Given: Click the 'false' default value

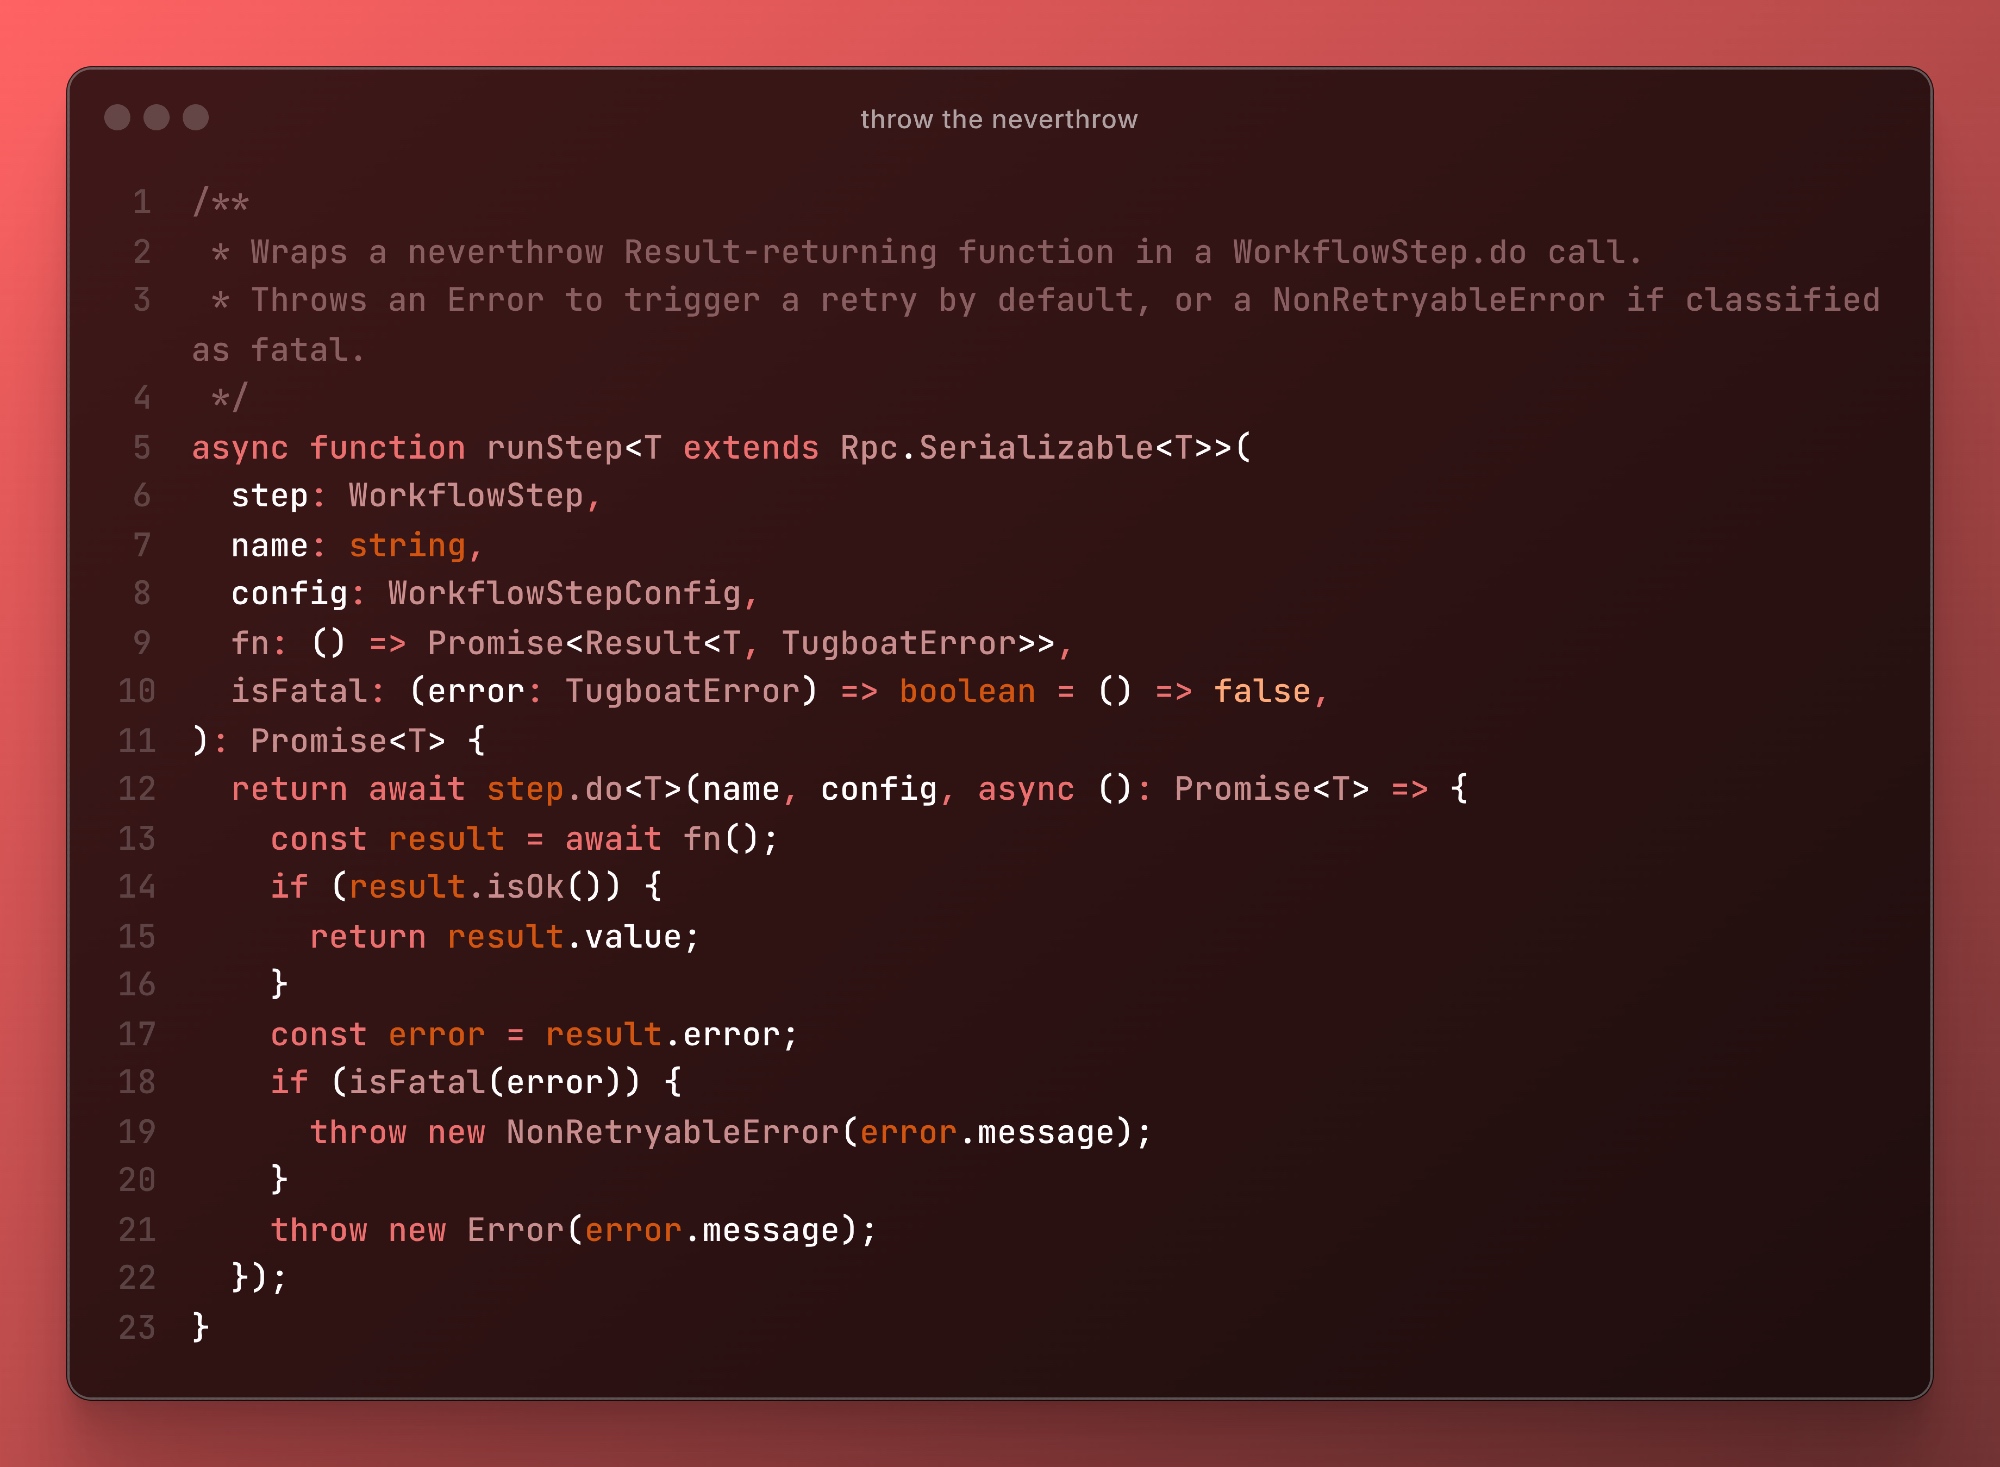Looking at the screenshot, I should tap(1261, 691).
